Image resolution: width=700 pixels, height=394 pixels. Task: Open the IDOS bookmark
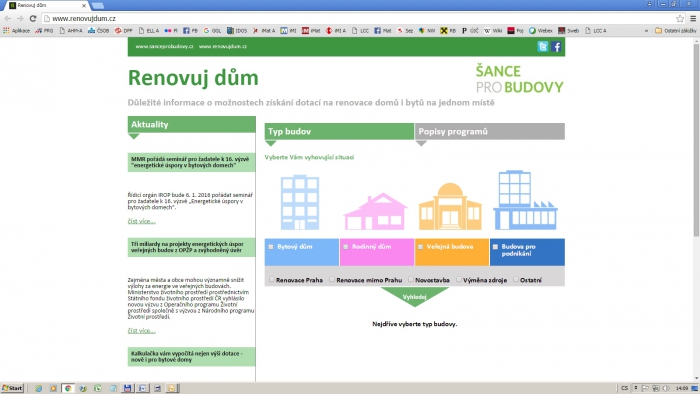pyautogui.click(x=237, y=31)
